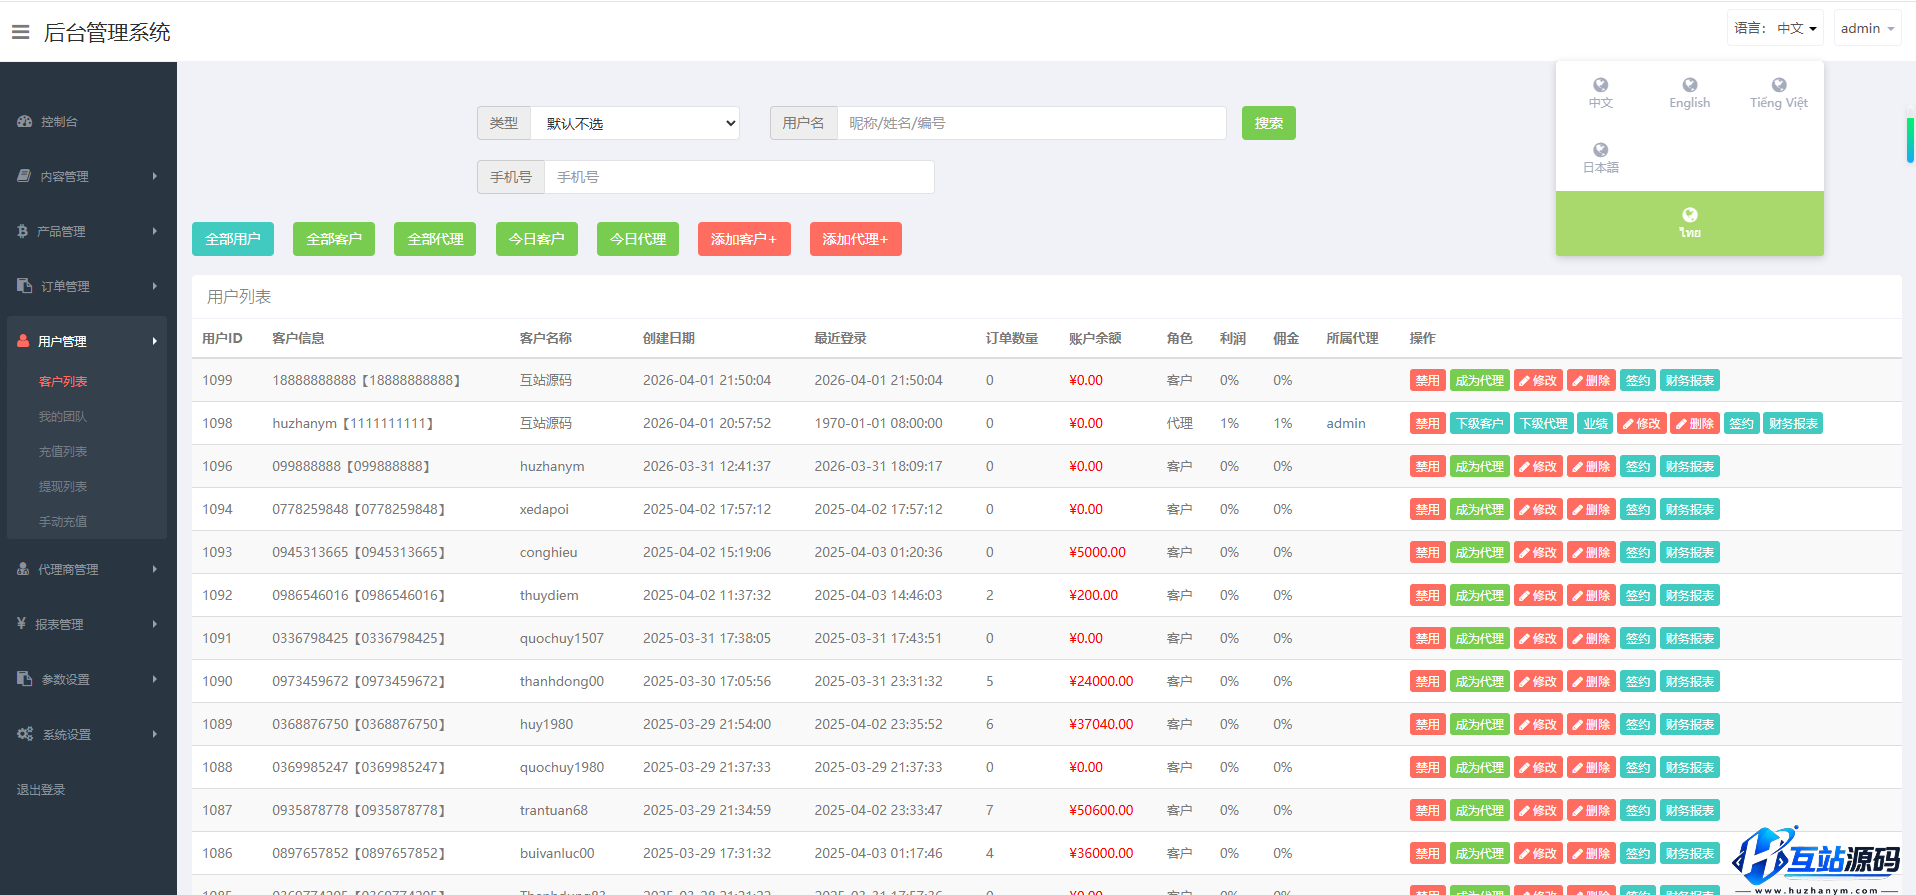The height and width of the screenshot is (895, 1916).
Task: Expand 订单管理 sidebar menu
Action: [x=88, y=287]
